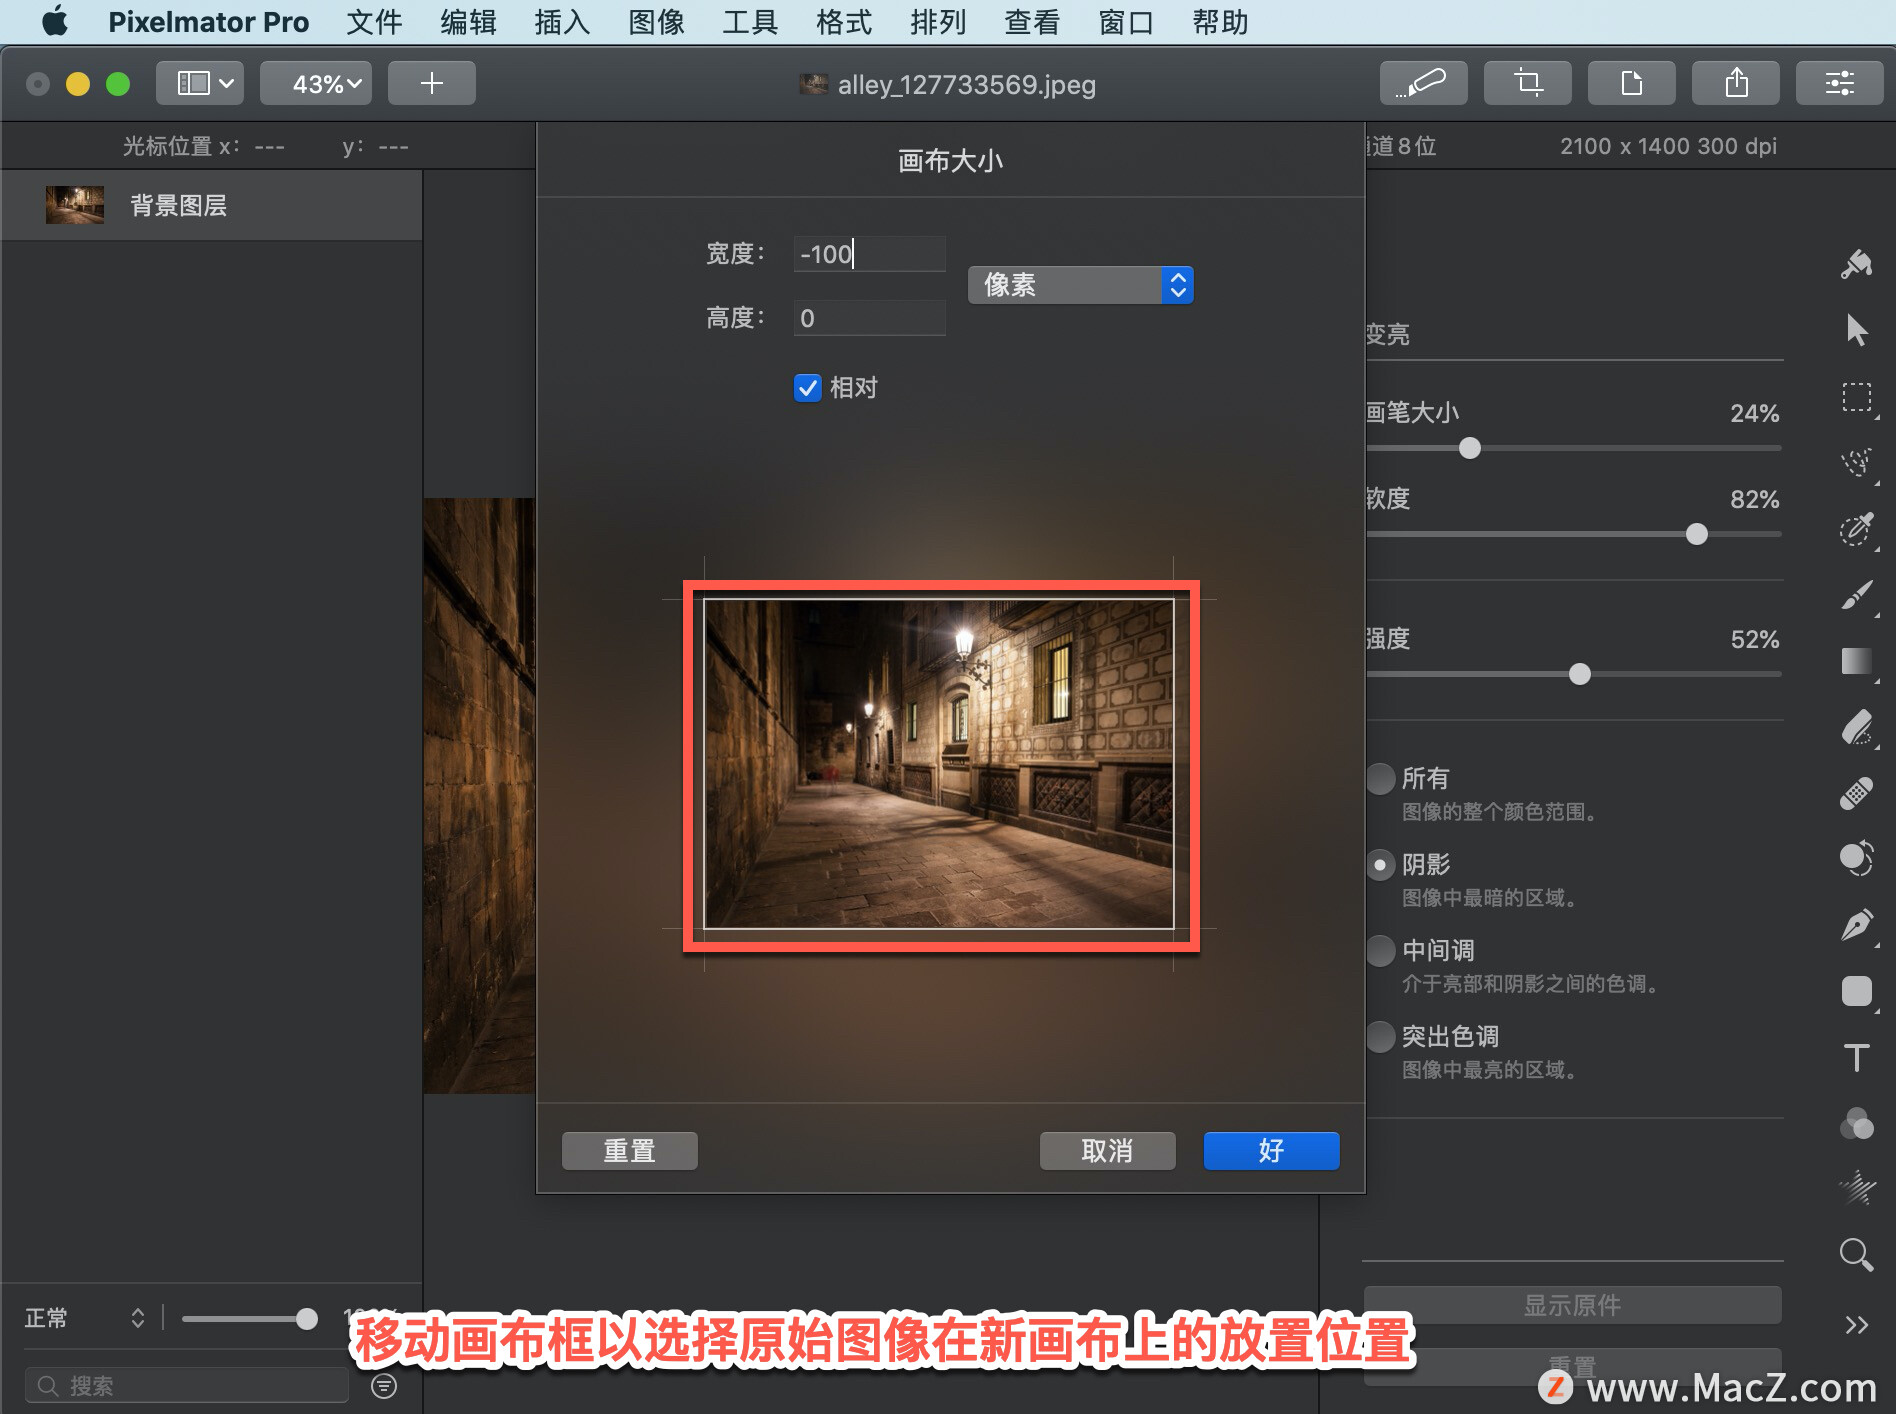Click the 重置 button in canvas dialog
Screen dimensions: 1896x1414
(630, 1151)
